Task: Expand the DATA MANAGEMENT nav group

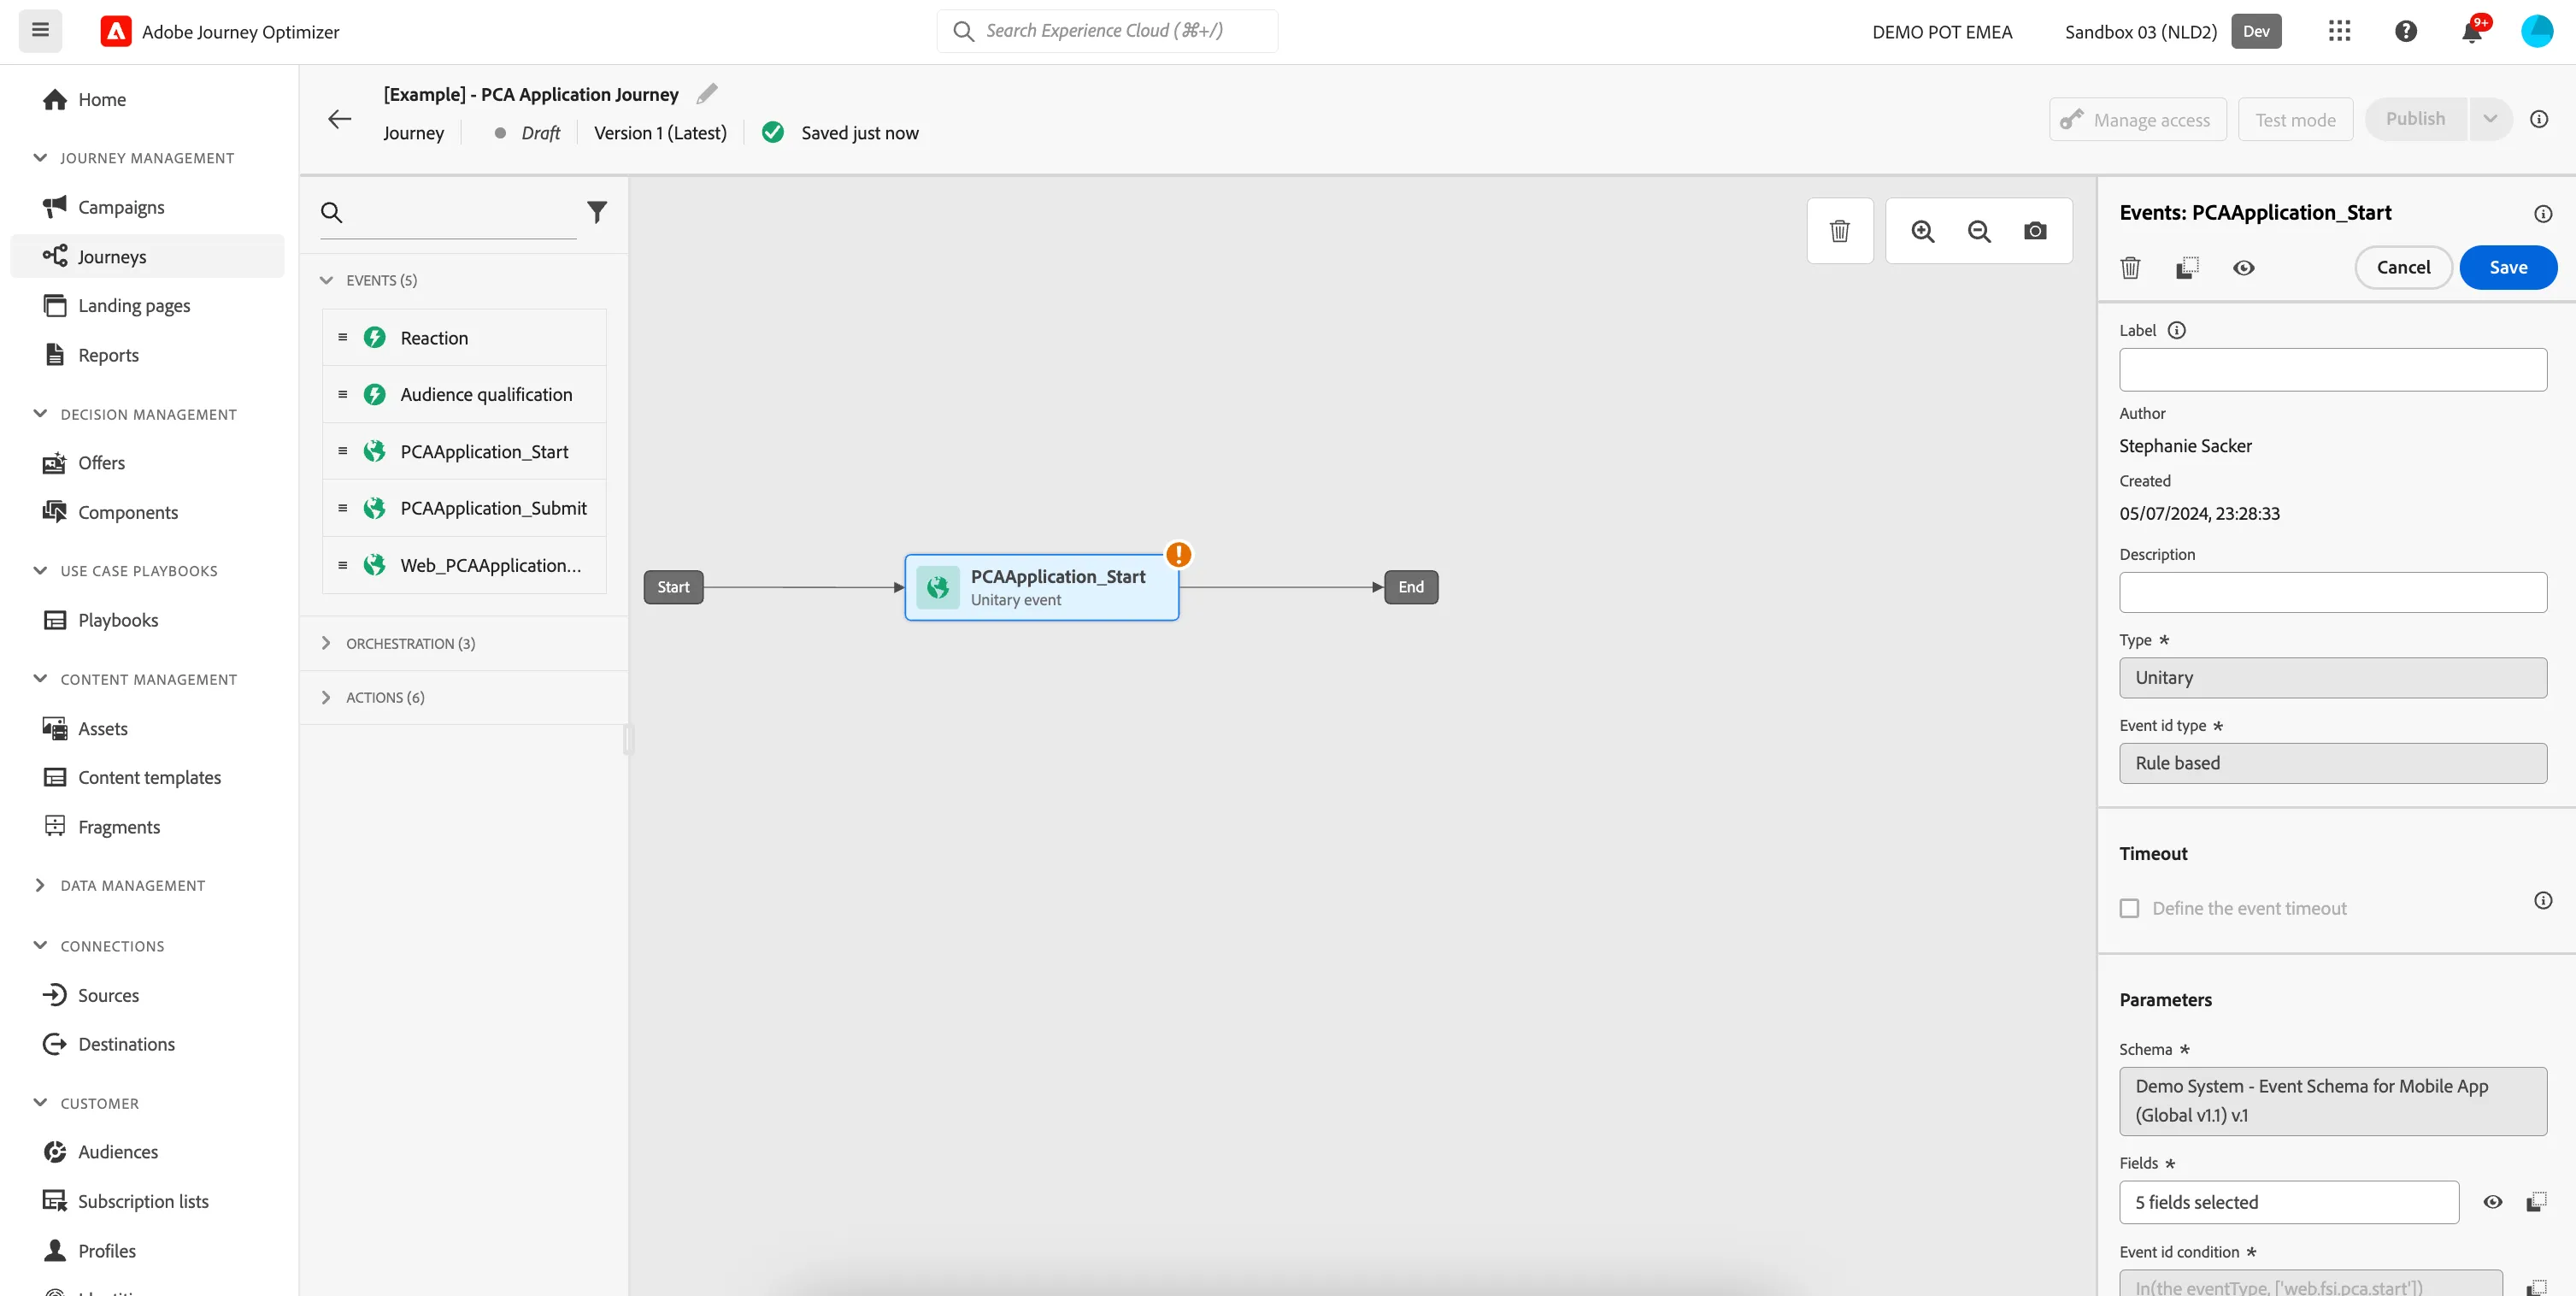Action: (40, 885)
